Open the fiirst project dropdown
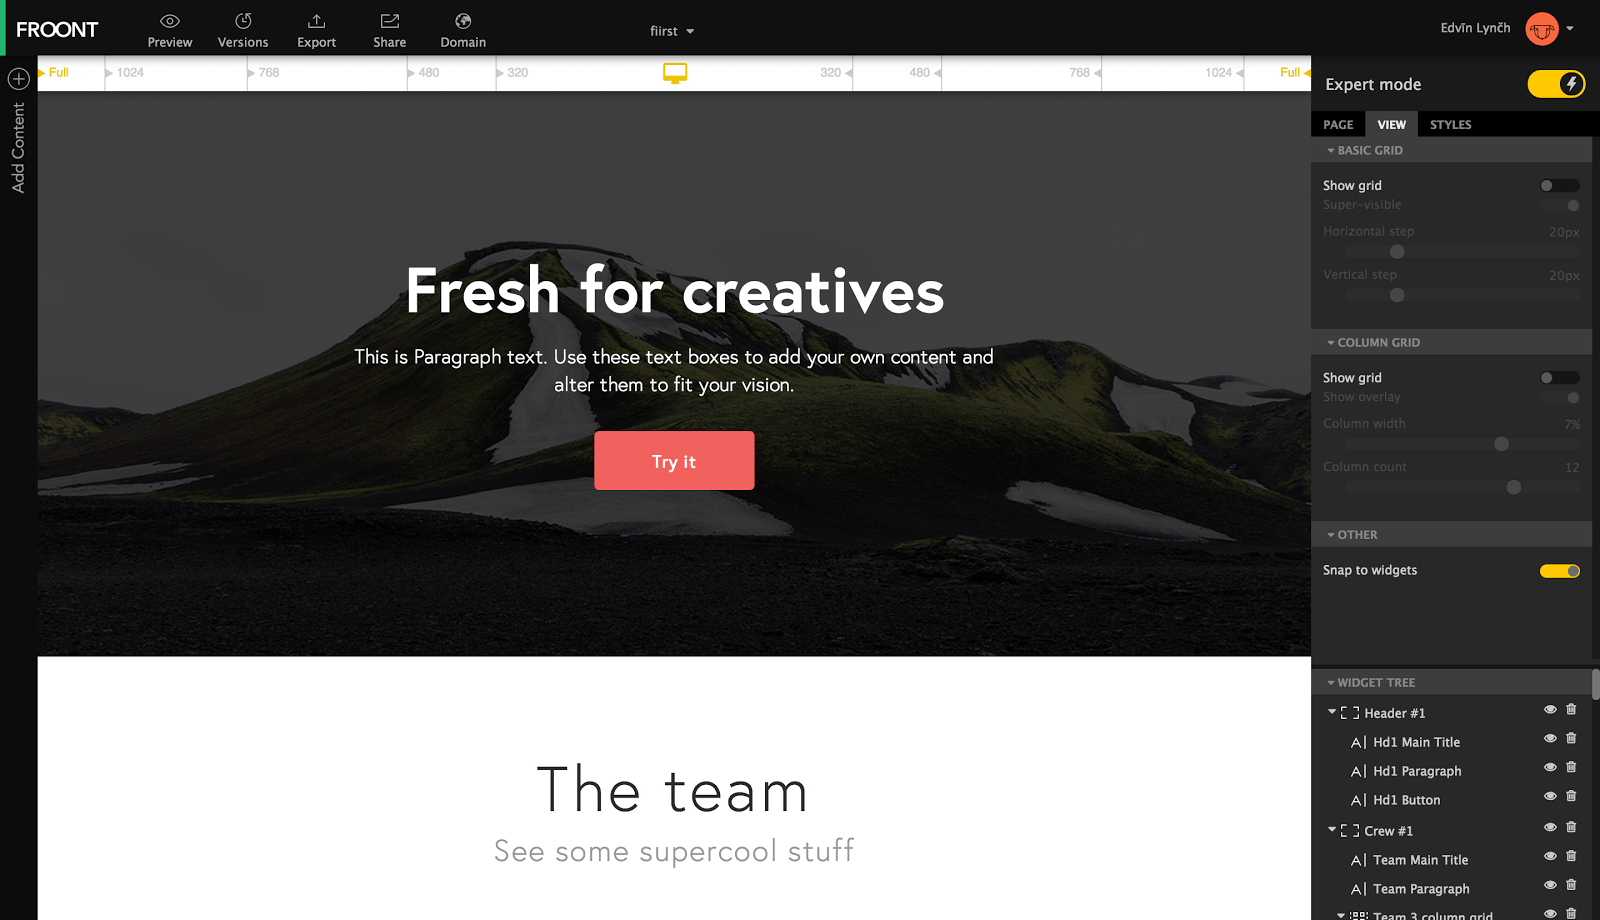 (672, 31)
